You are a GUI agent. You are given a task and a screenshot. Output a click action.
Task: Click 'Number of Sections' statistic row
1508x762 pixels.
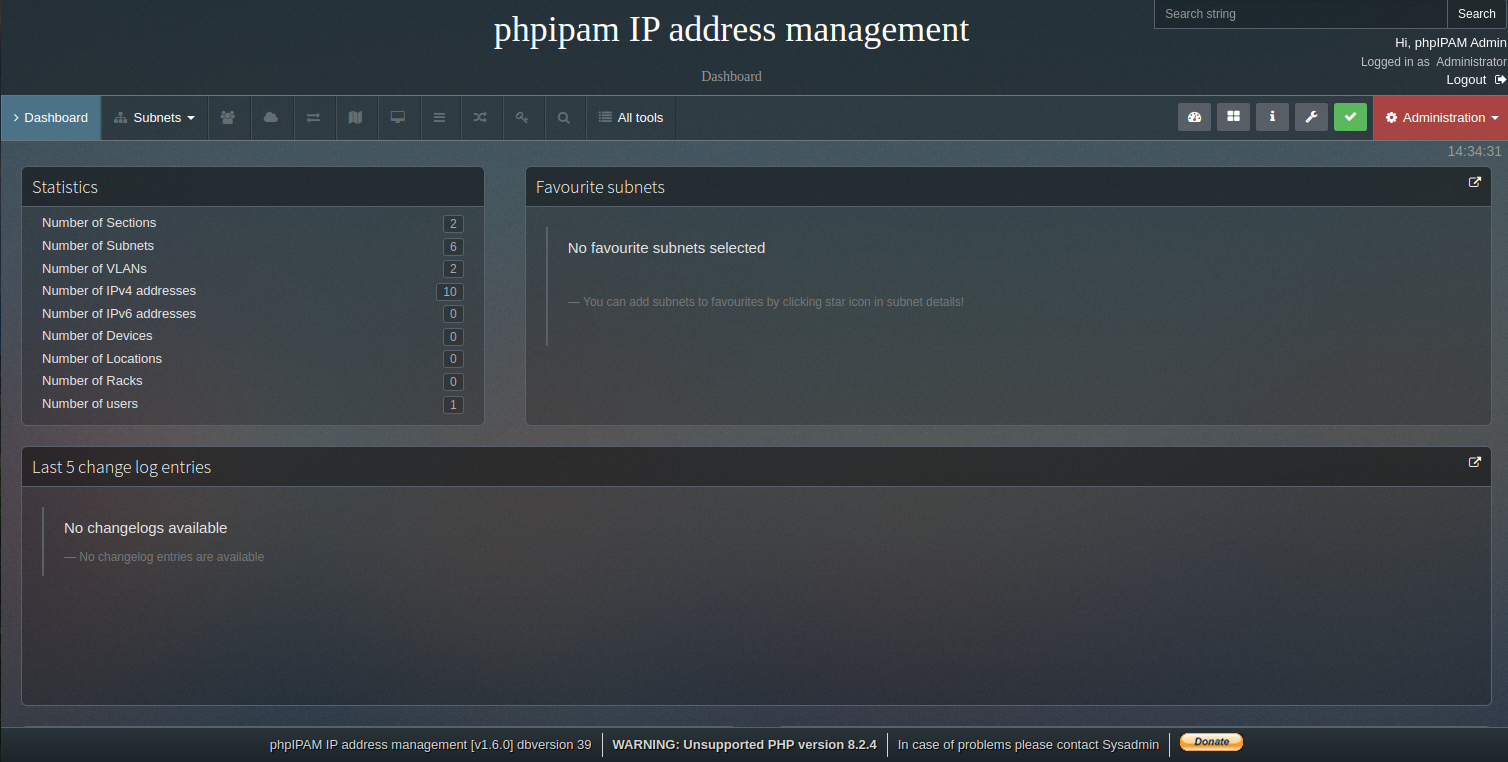(x=252, y=223)
